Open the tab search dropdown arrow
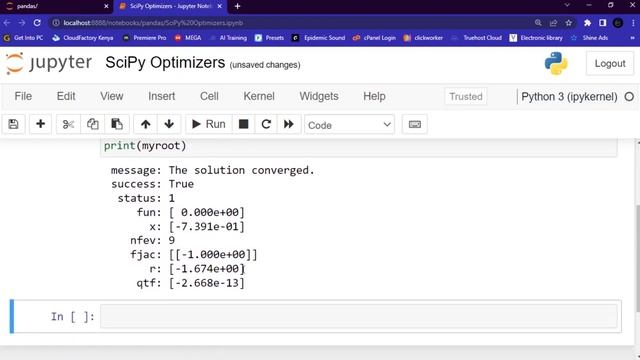Viewport: 640px width, 360px height. 567,5
